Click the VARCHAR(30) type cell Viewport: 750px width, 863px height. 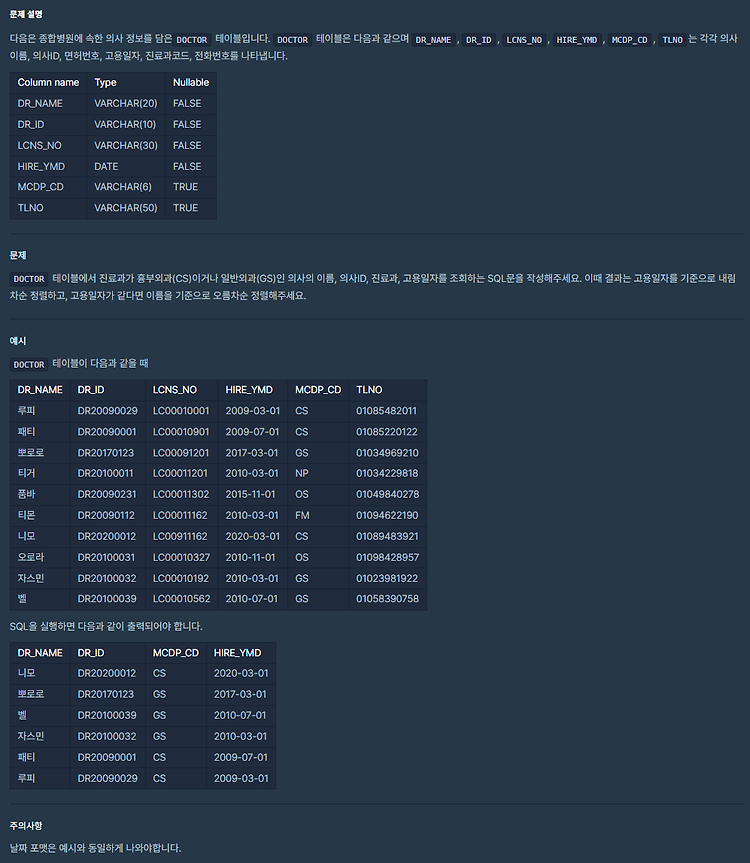(125, 145)
